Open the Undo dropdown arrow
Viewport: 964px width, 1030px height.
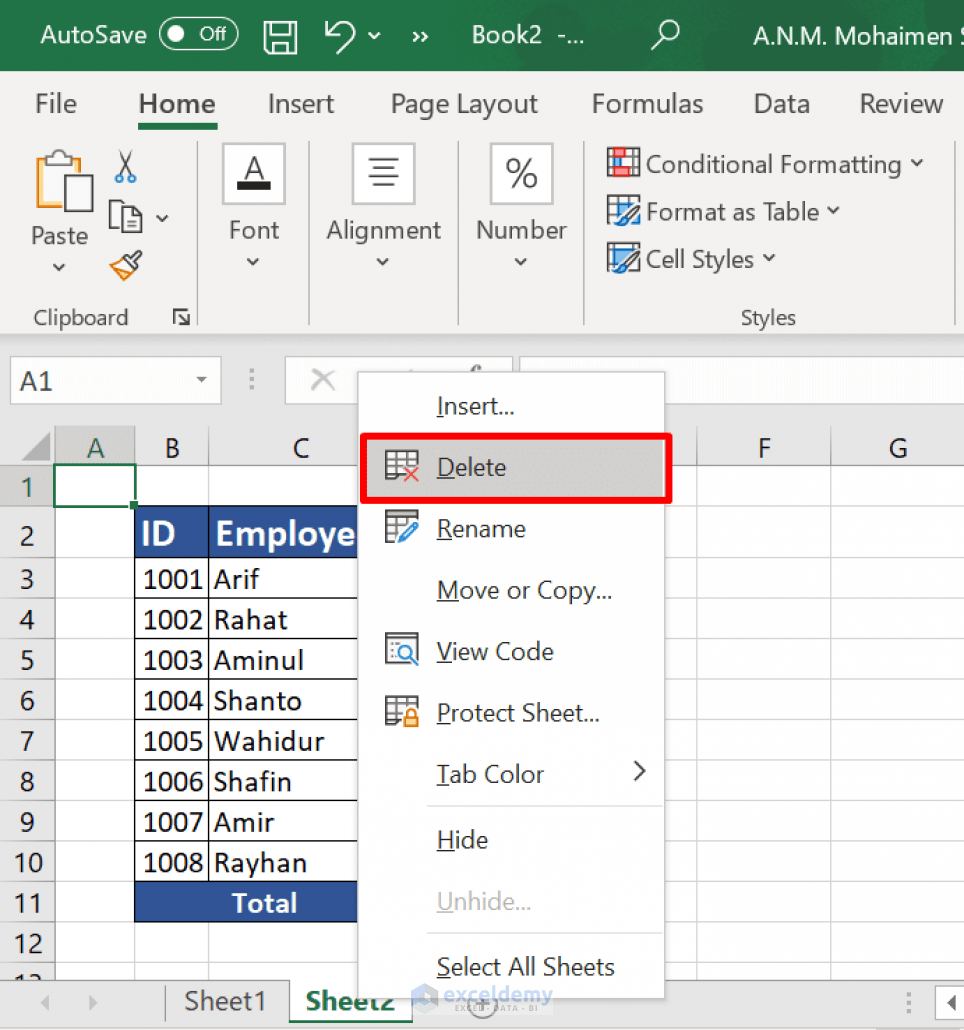click(375, 35)
